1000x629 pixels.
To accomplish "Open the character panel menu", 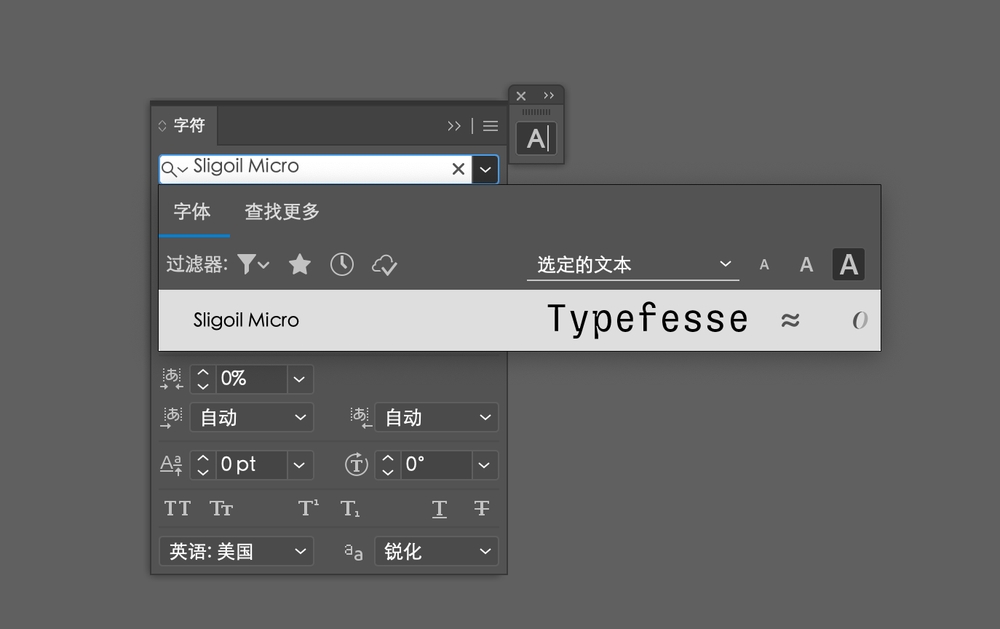I will 490,126.
